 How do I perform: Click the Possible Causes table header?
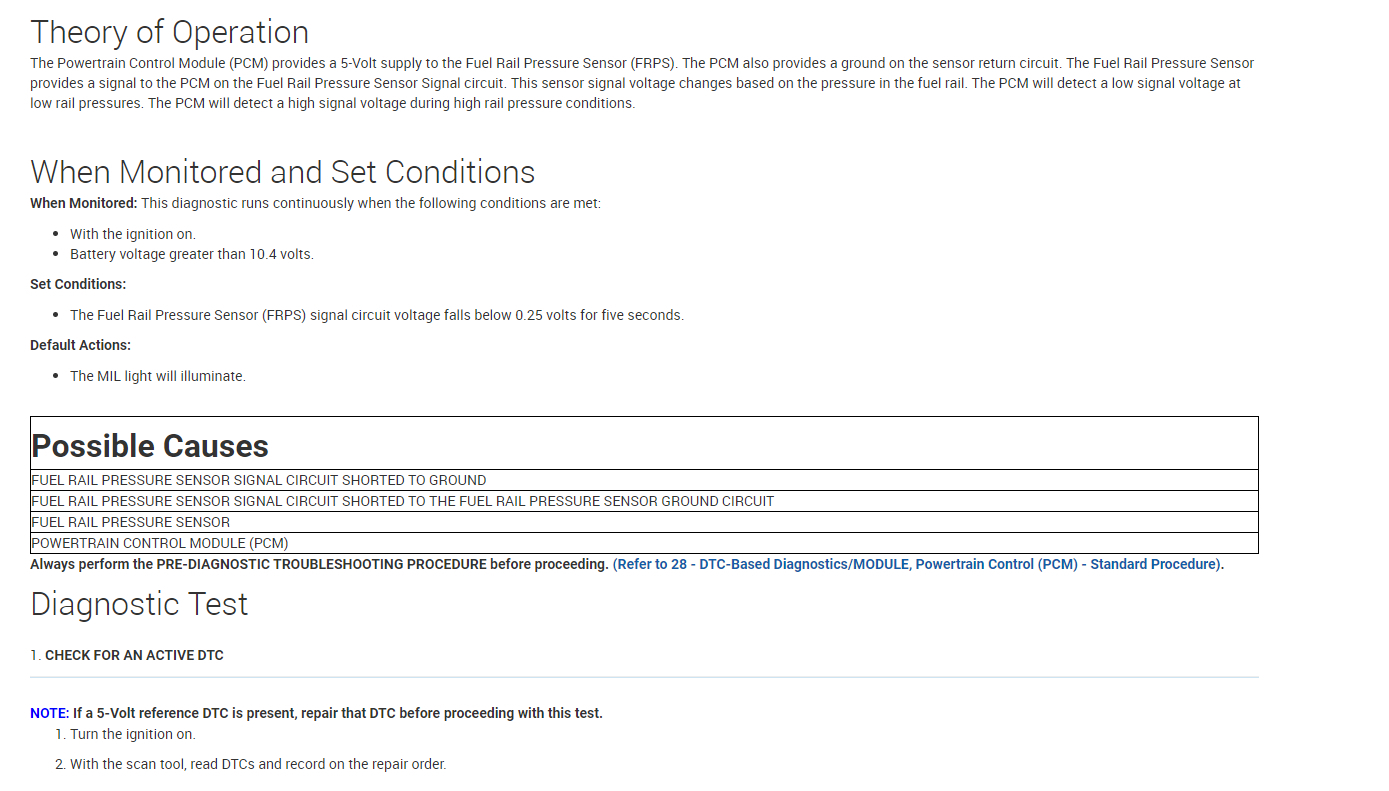click(150, 446)
